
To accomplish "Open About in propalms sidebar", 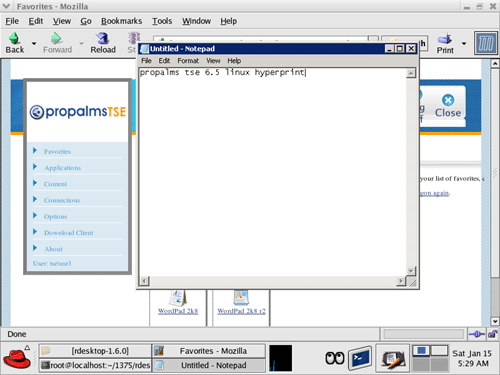I will [53, 249].
